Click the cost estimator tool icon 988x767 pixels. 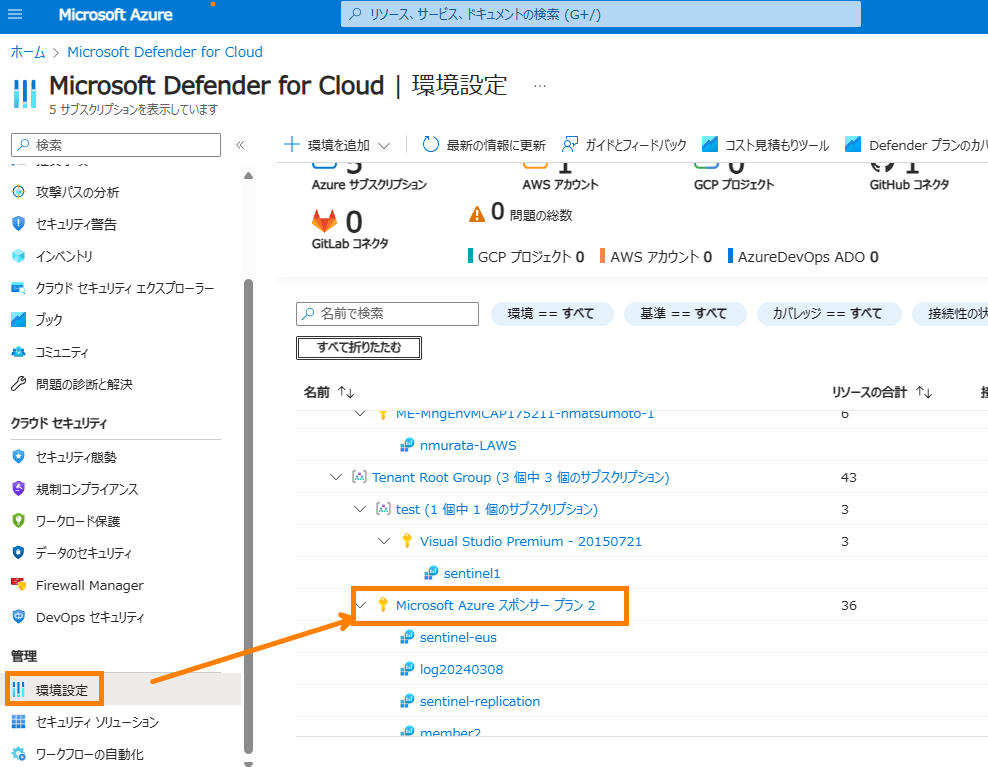pos(709,144)
